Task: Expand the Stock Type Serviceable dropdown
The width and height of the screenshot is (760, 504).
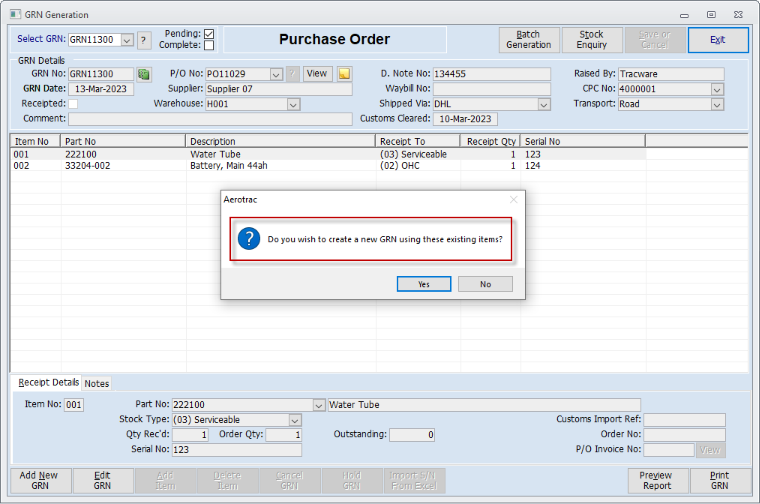Action: pyautogui.click(x=295, y=420)
